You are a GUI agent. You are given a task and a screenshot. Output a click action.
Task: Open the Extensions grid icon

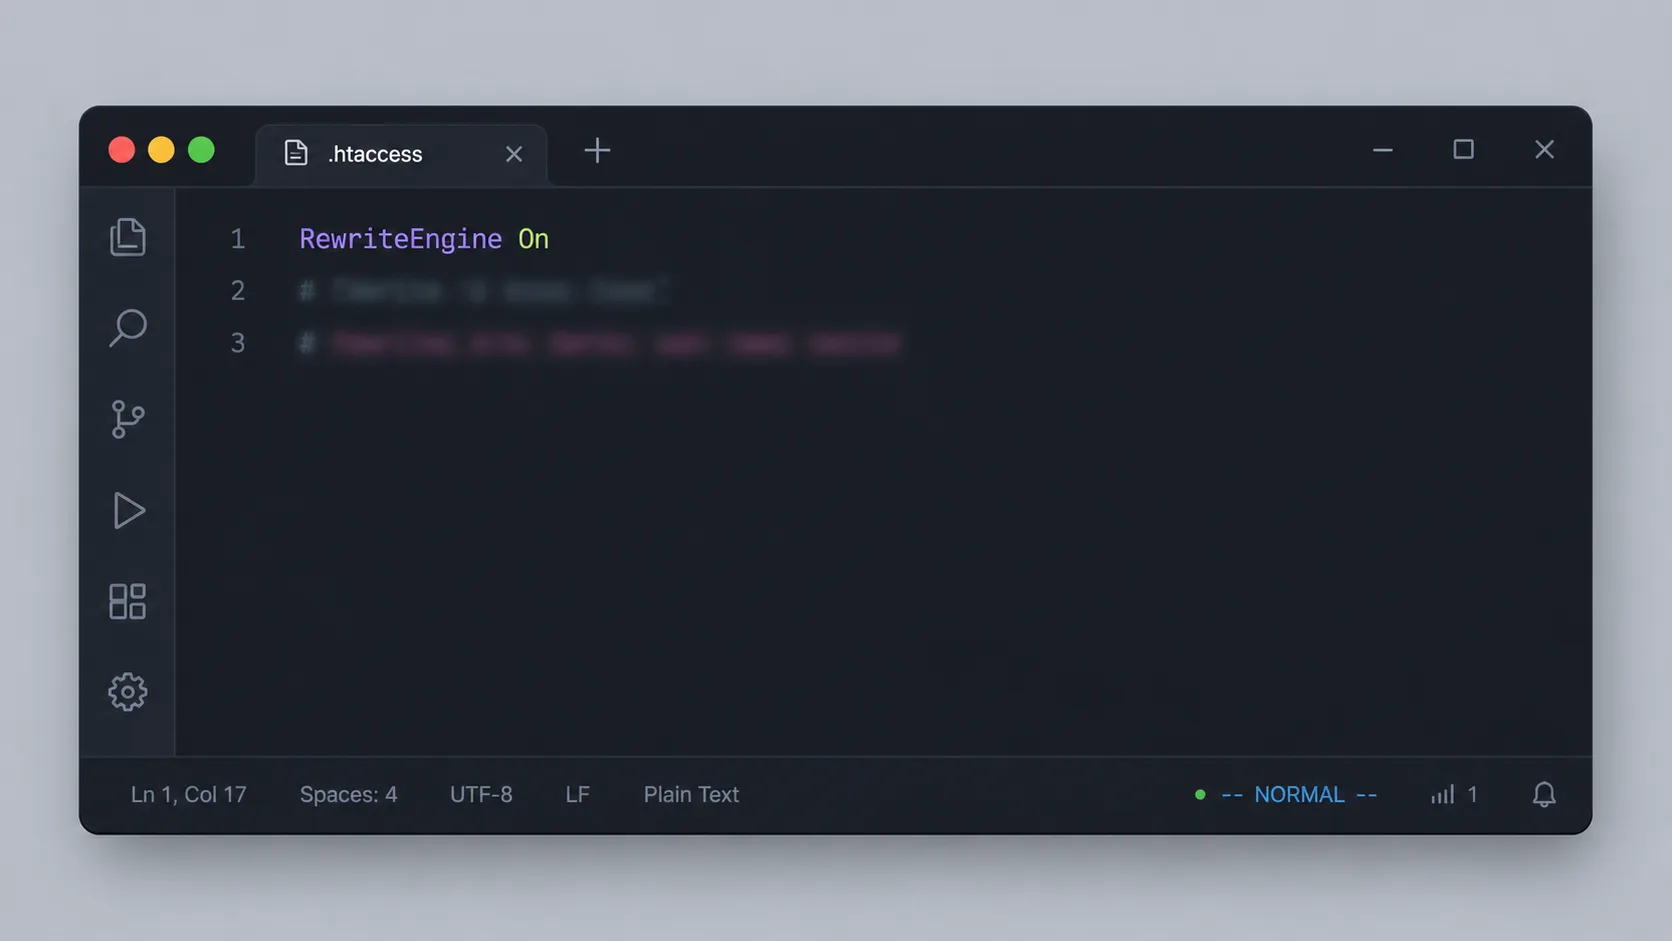click(x=128, y=601)
